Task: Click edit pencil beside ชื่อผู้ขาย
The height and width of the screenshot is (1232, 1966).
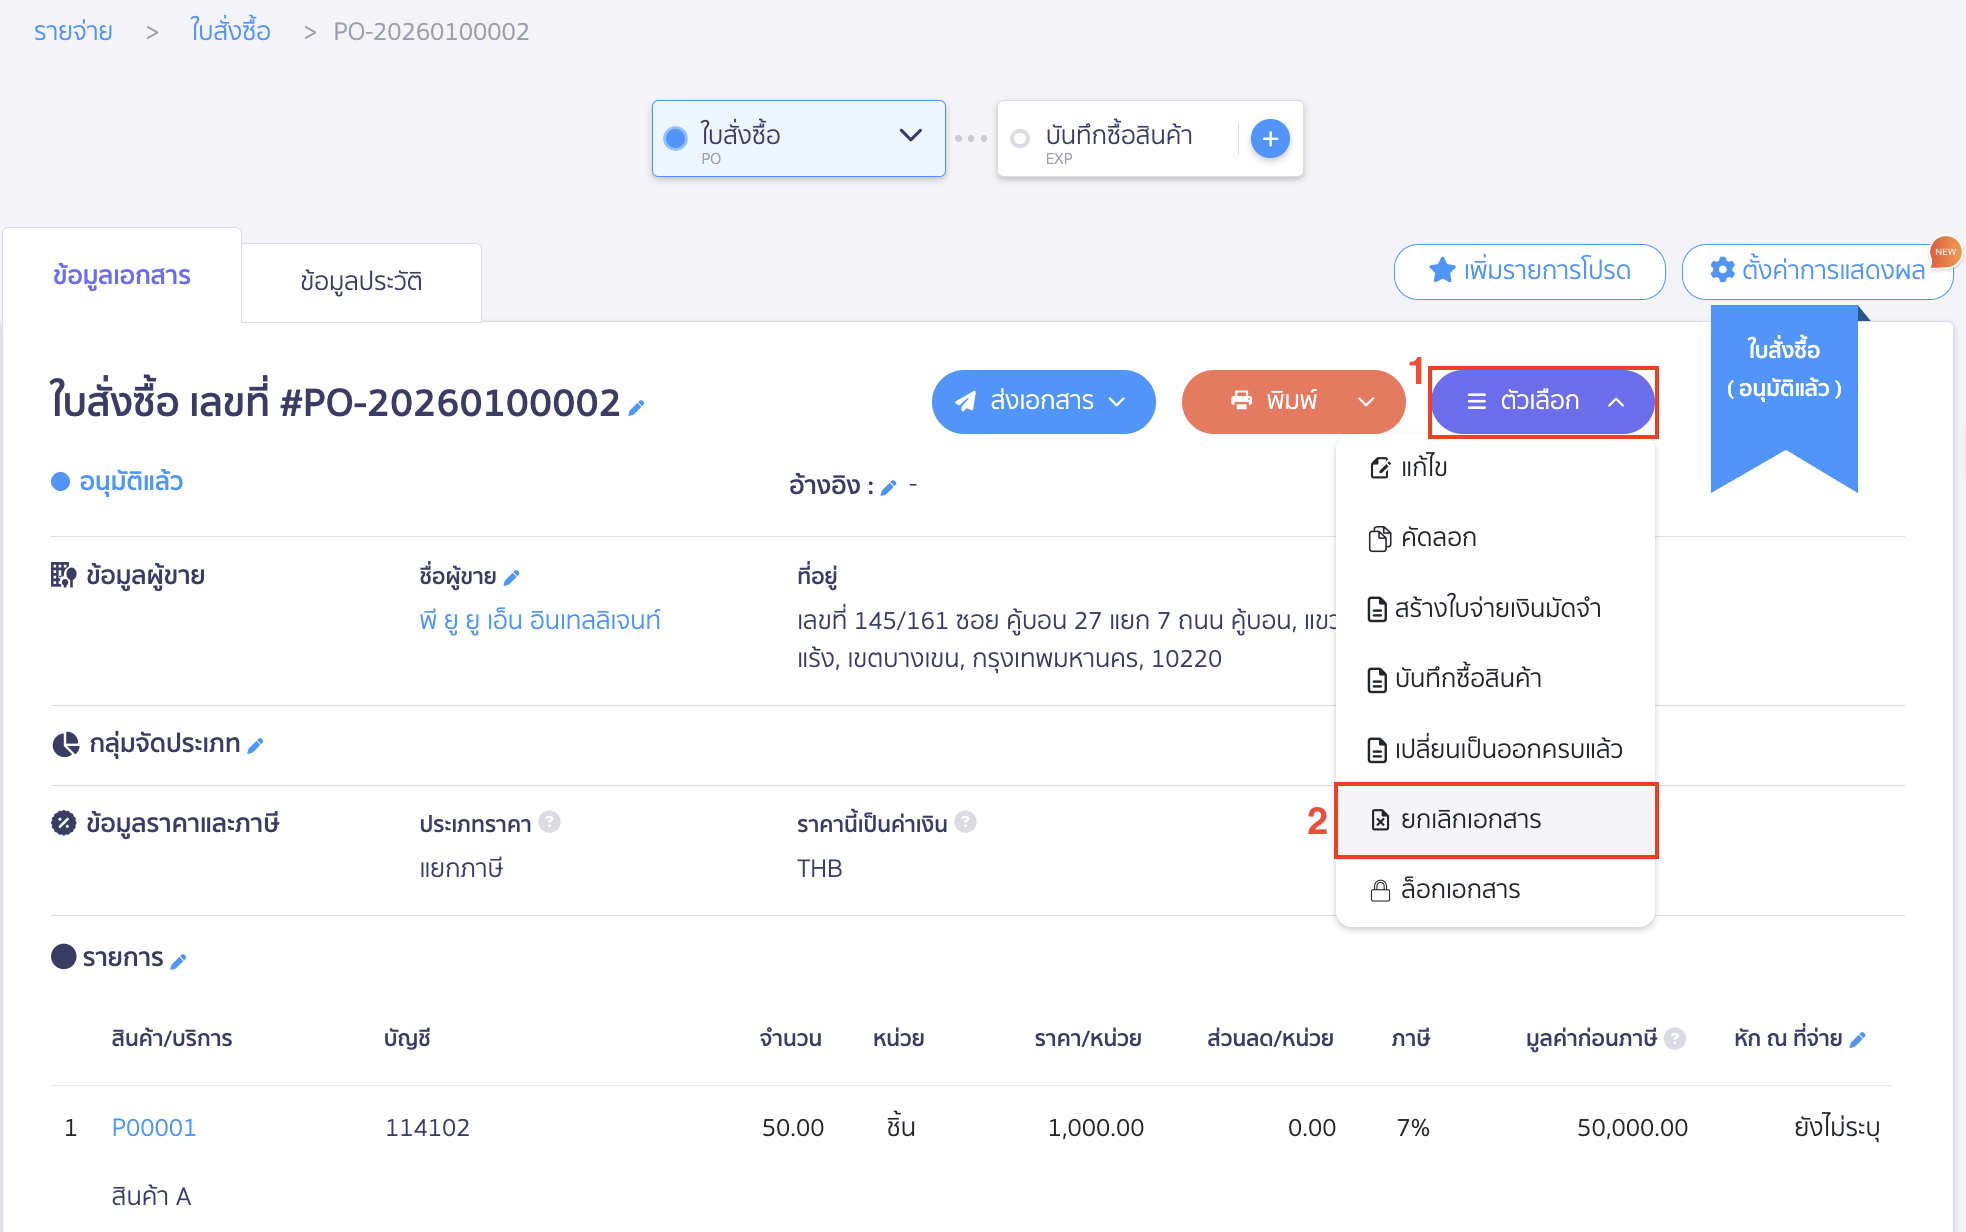Action: [512, 577]
